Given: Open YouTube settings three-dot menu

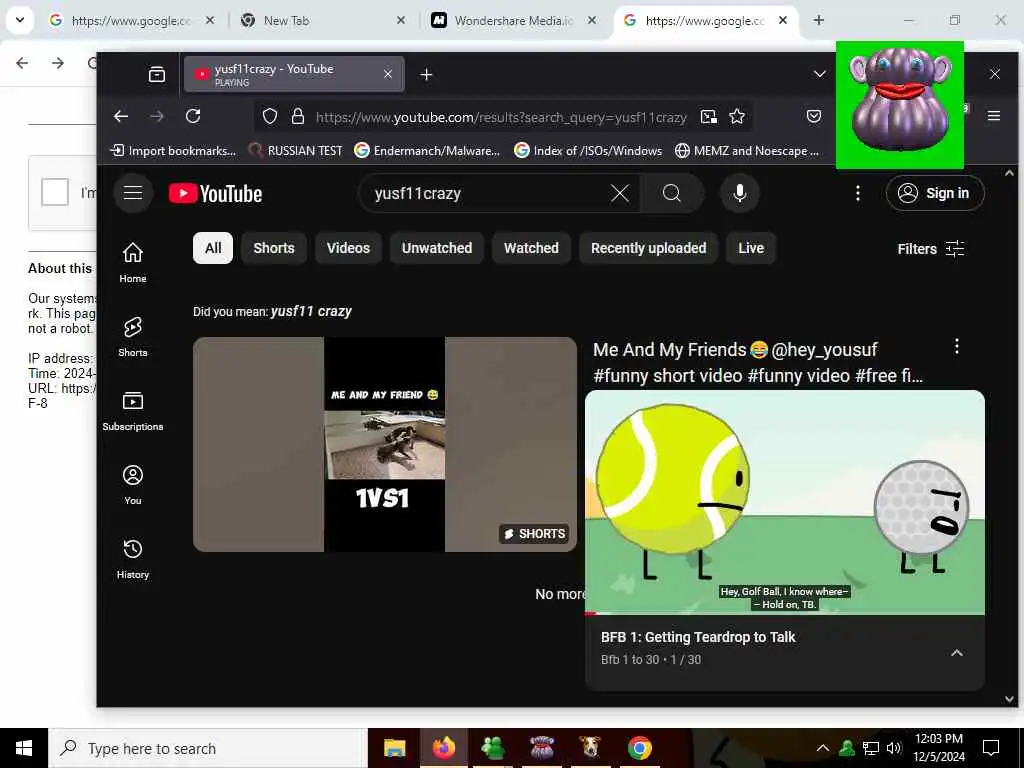Looking at the screenshot, I should tap(858, 193).
